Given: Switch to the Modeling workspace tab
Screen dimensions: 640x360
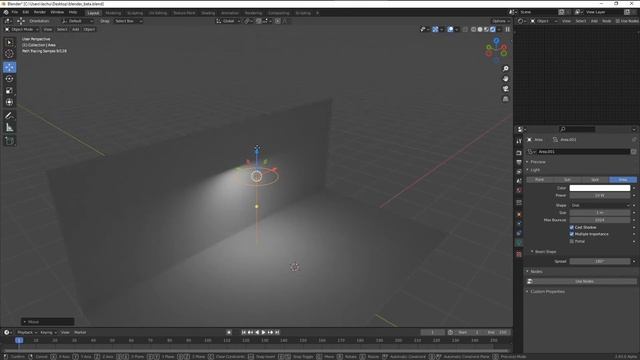Looking at the screenshot, I should click(x=113, y=13).
